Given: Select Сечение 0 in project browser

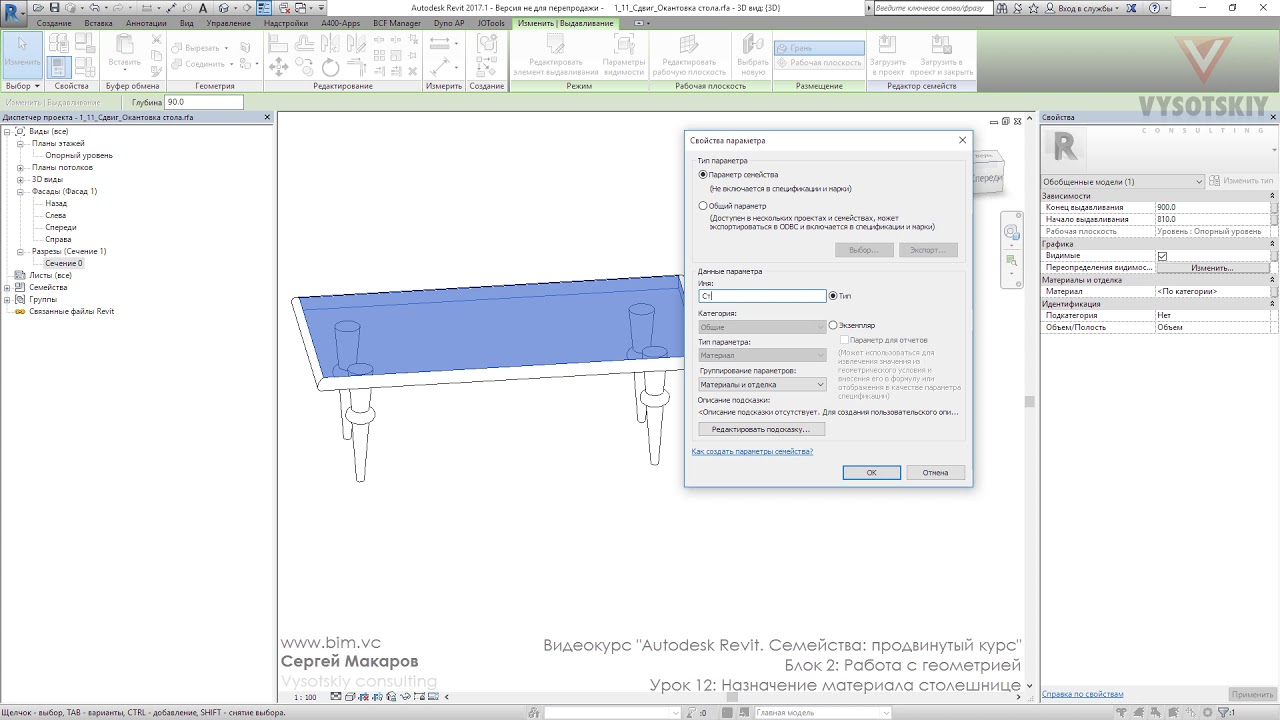Looking at the screenshot, I should pyautogui.click(x=64, y=263).
